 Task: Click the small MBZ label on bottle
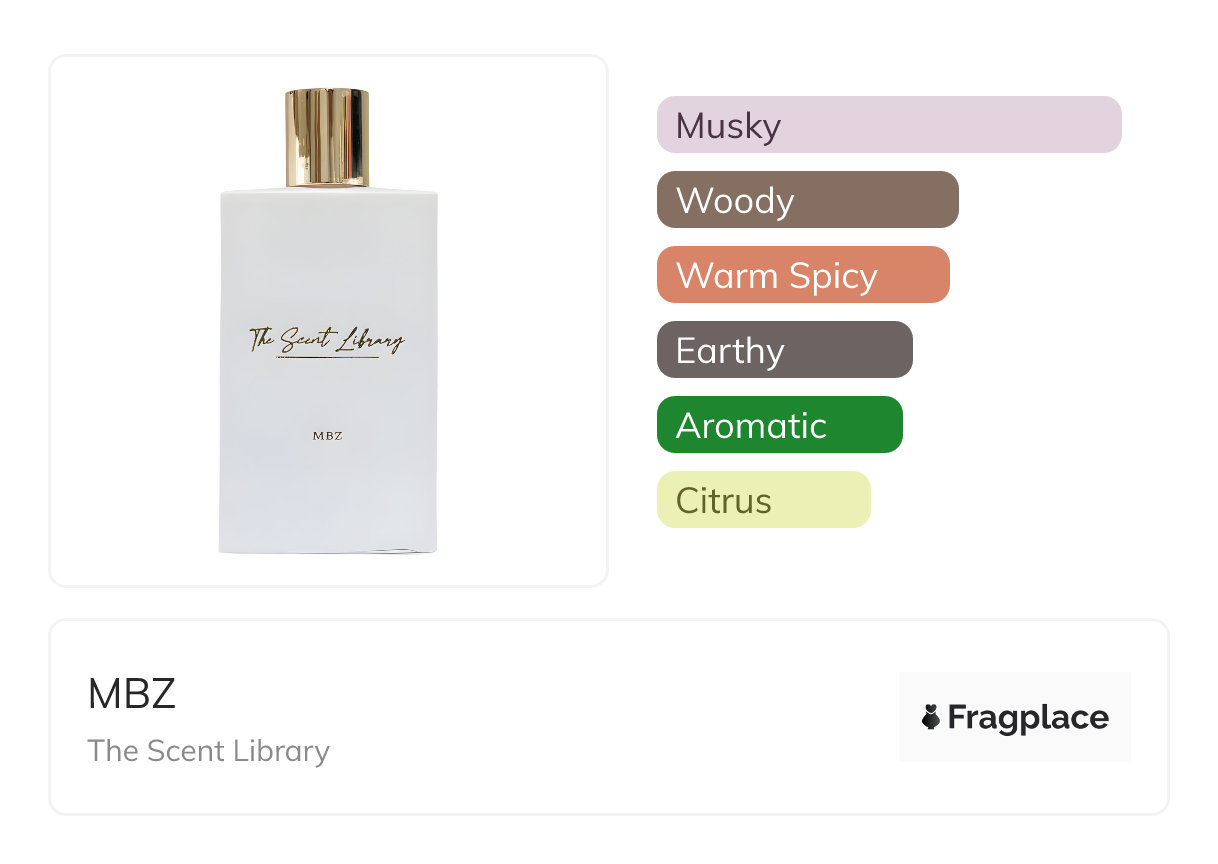click(328, 436)
